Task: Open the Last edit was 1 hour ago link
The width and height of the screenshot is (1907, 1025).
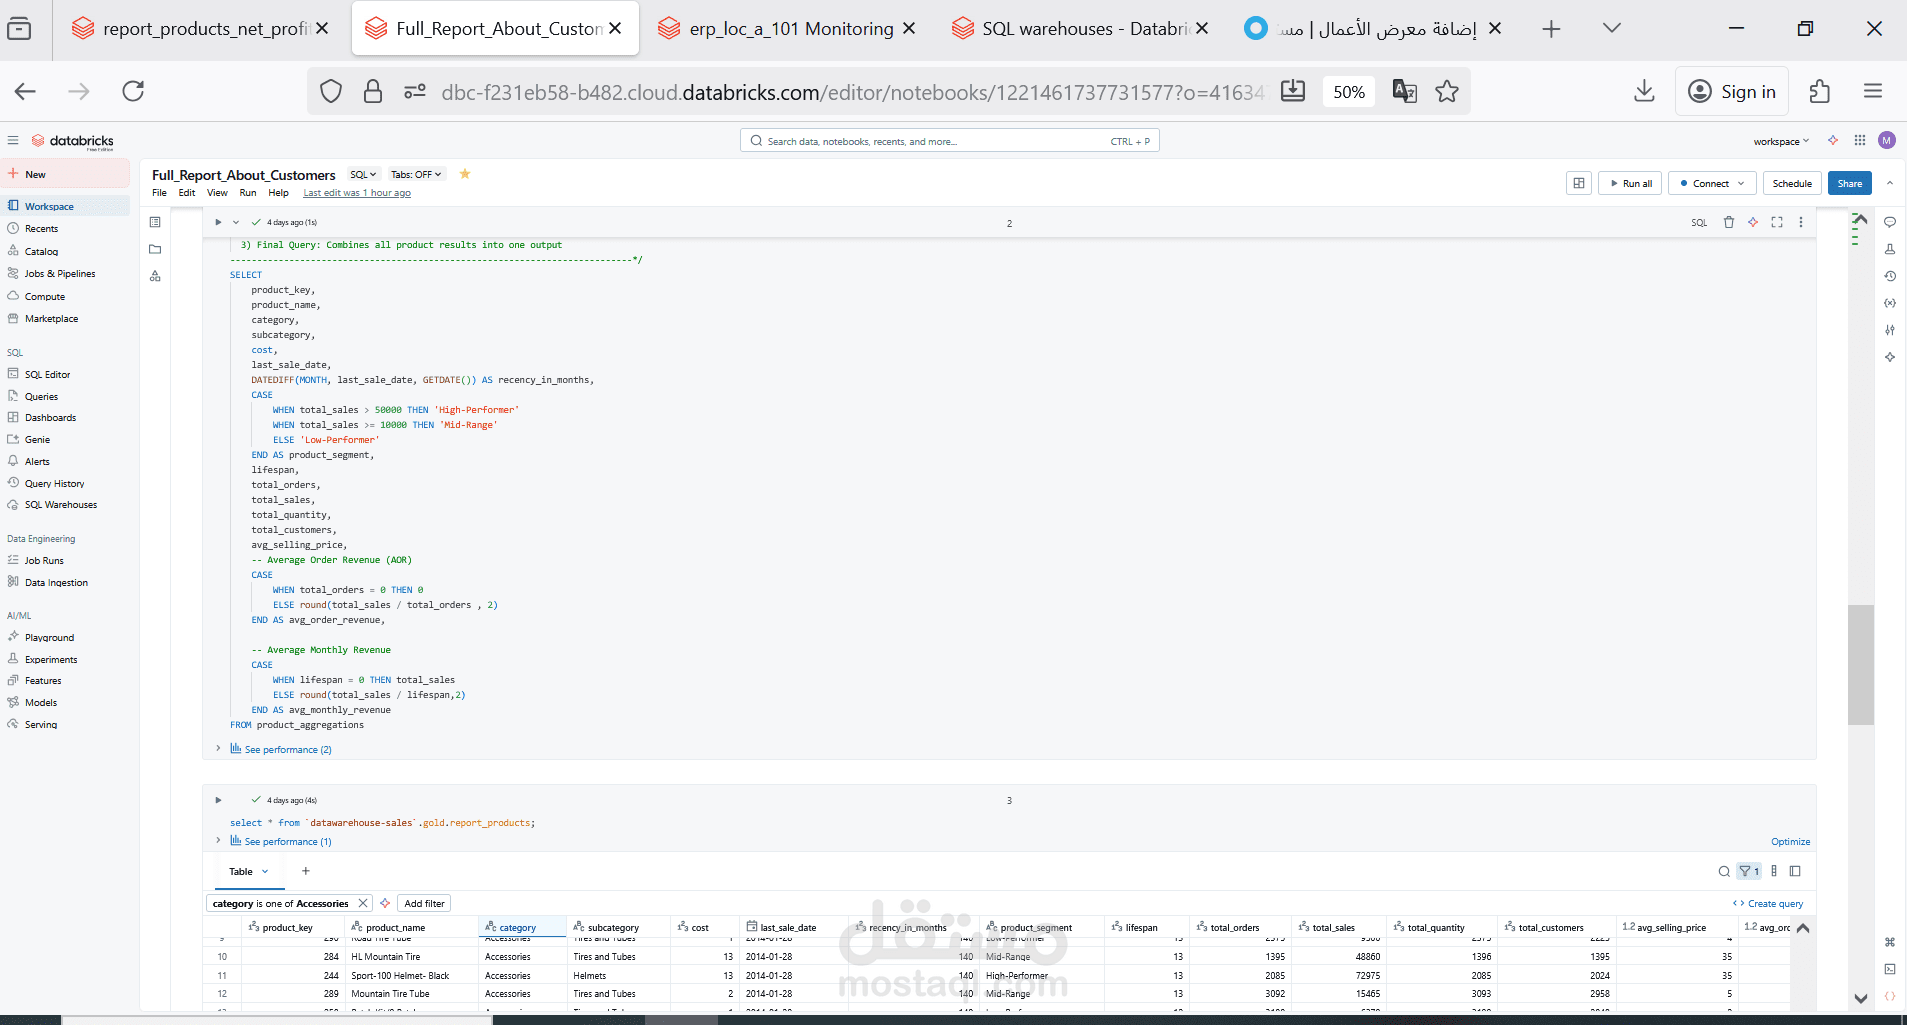Action: click(357, 193)
